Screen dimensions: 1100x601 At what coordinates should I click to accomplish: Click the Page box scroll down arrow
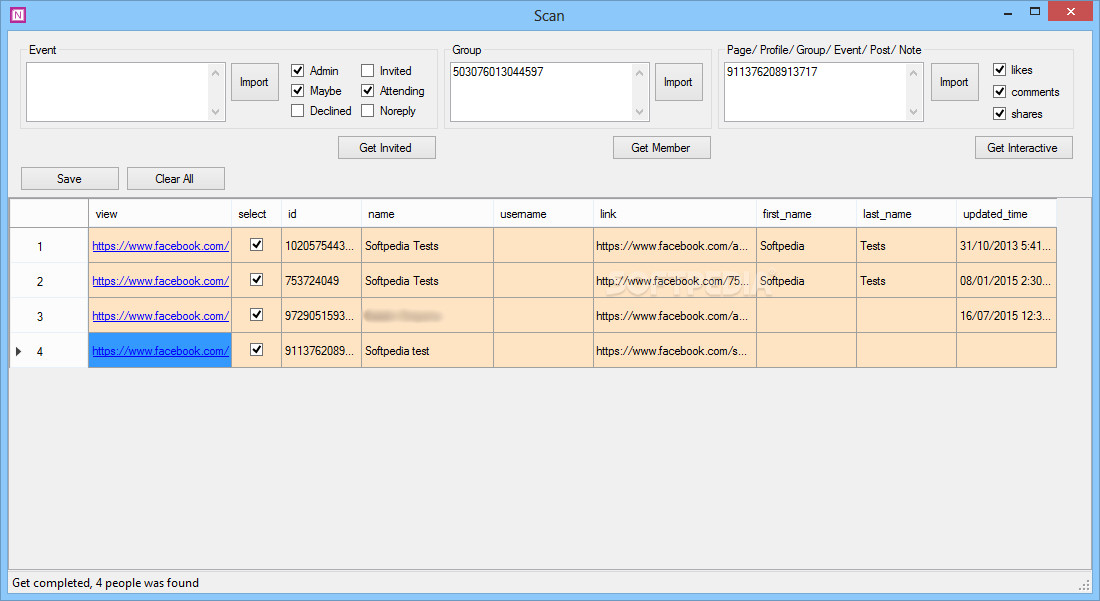click(x=913, y=112)
